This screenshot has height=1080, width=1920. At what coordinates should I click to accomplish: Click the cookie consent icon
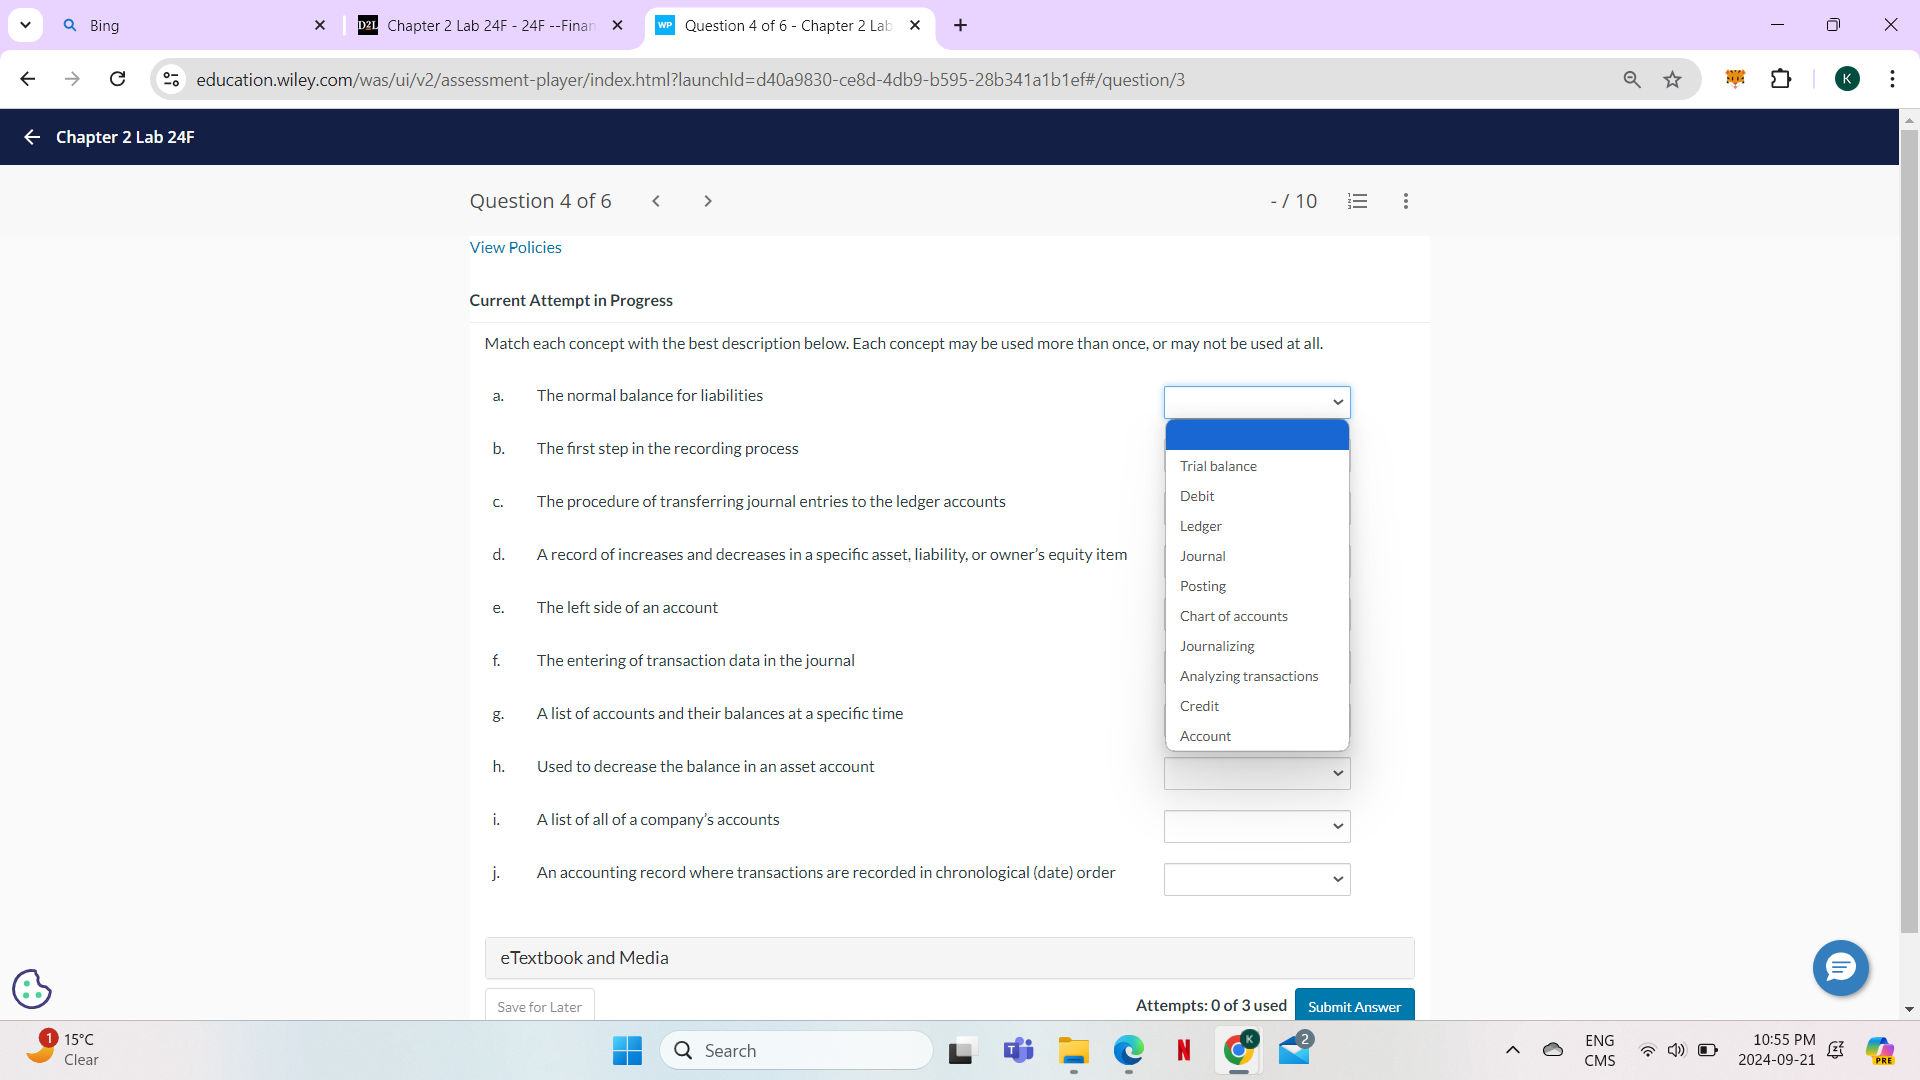point(31,989)
